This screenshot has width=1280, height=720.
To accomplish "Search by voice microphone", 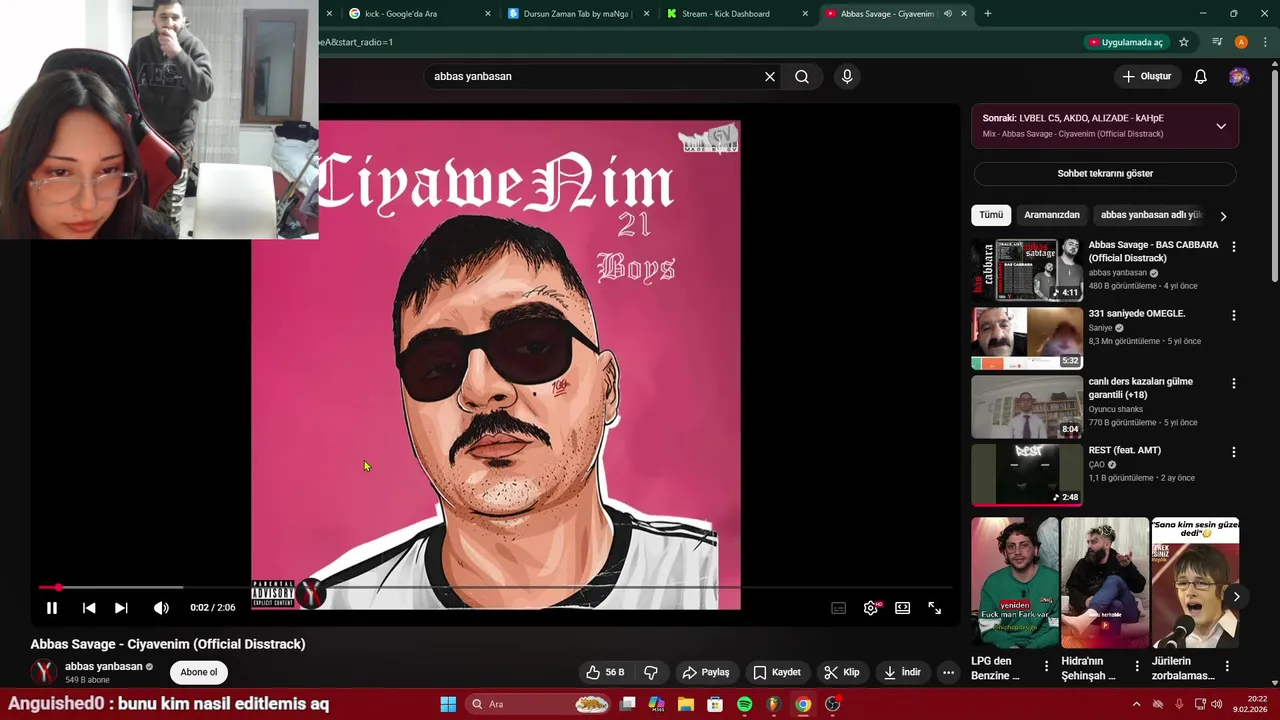I will (847, 77).
